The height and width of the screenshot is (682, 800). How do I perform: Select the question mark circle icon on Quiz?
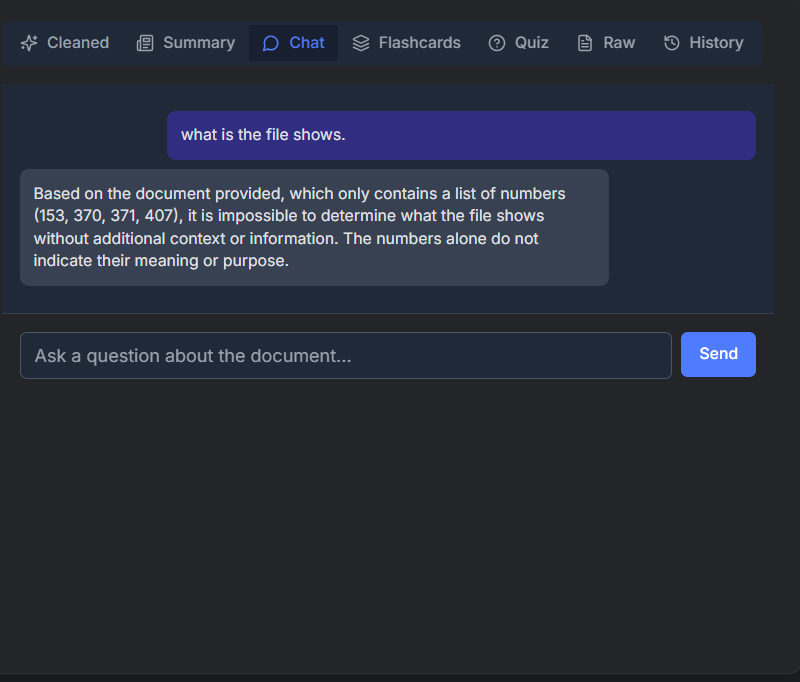coord(496,43)
